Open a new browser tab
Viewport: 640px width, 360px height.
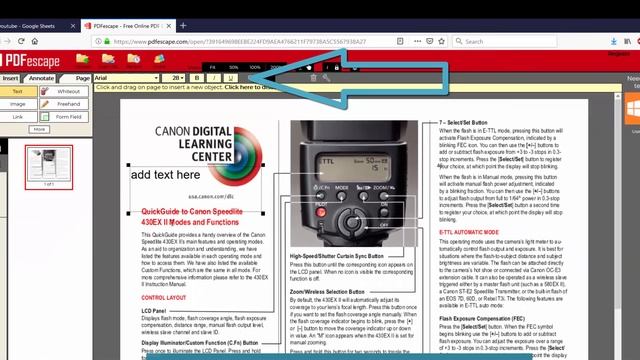coord(183,26)
